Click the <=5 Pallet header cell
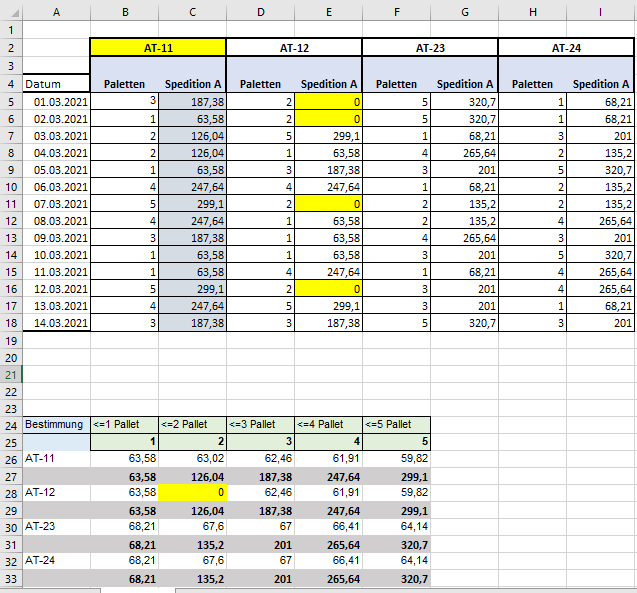Viewport: 637px width, 593px height. 396,424
